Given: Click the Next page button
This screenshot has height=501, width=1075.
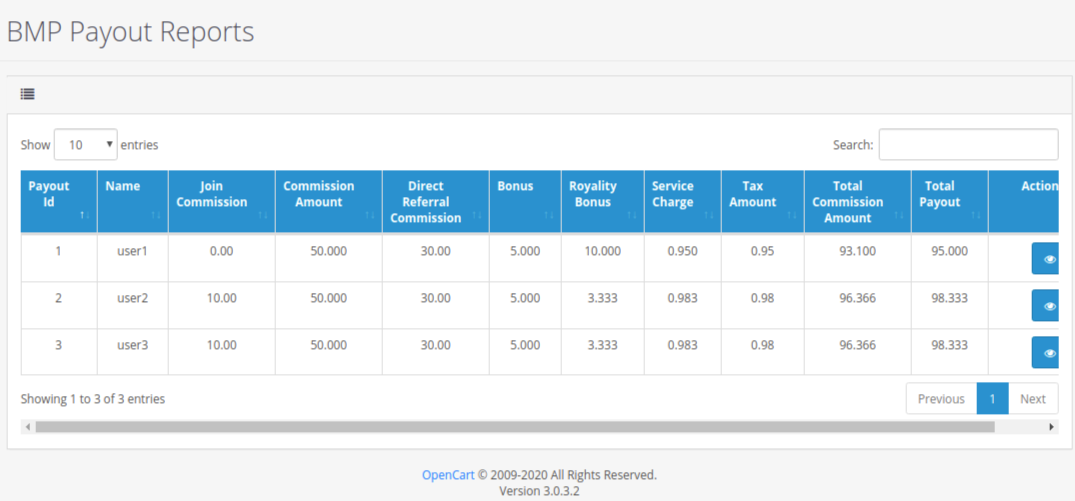Looking at the screenshot, I should pos(1032,398).
